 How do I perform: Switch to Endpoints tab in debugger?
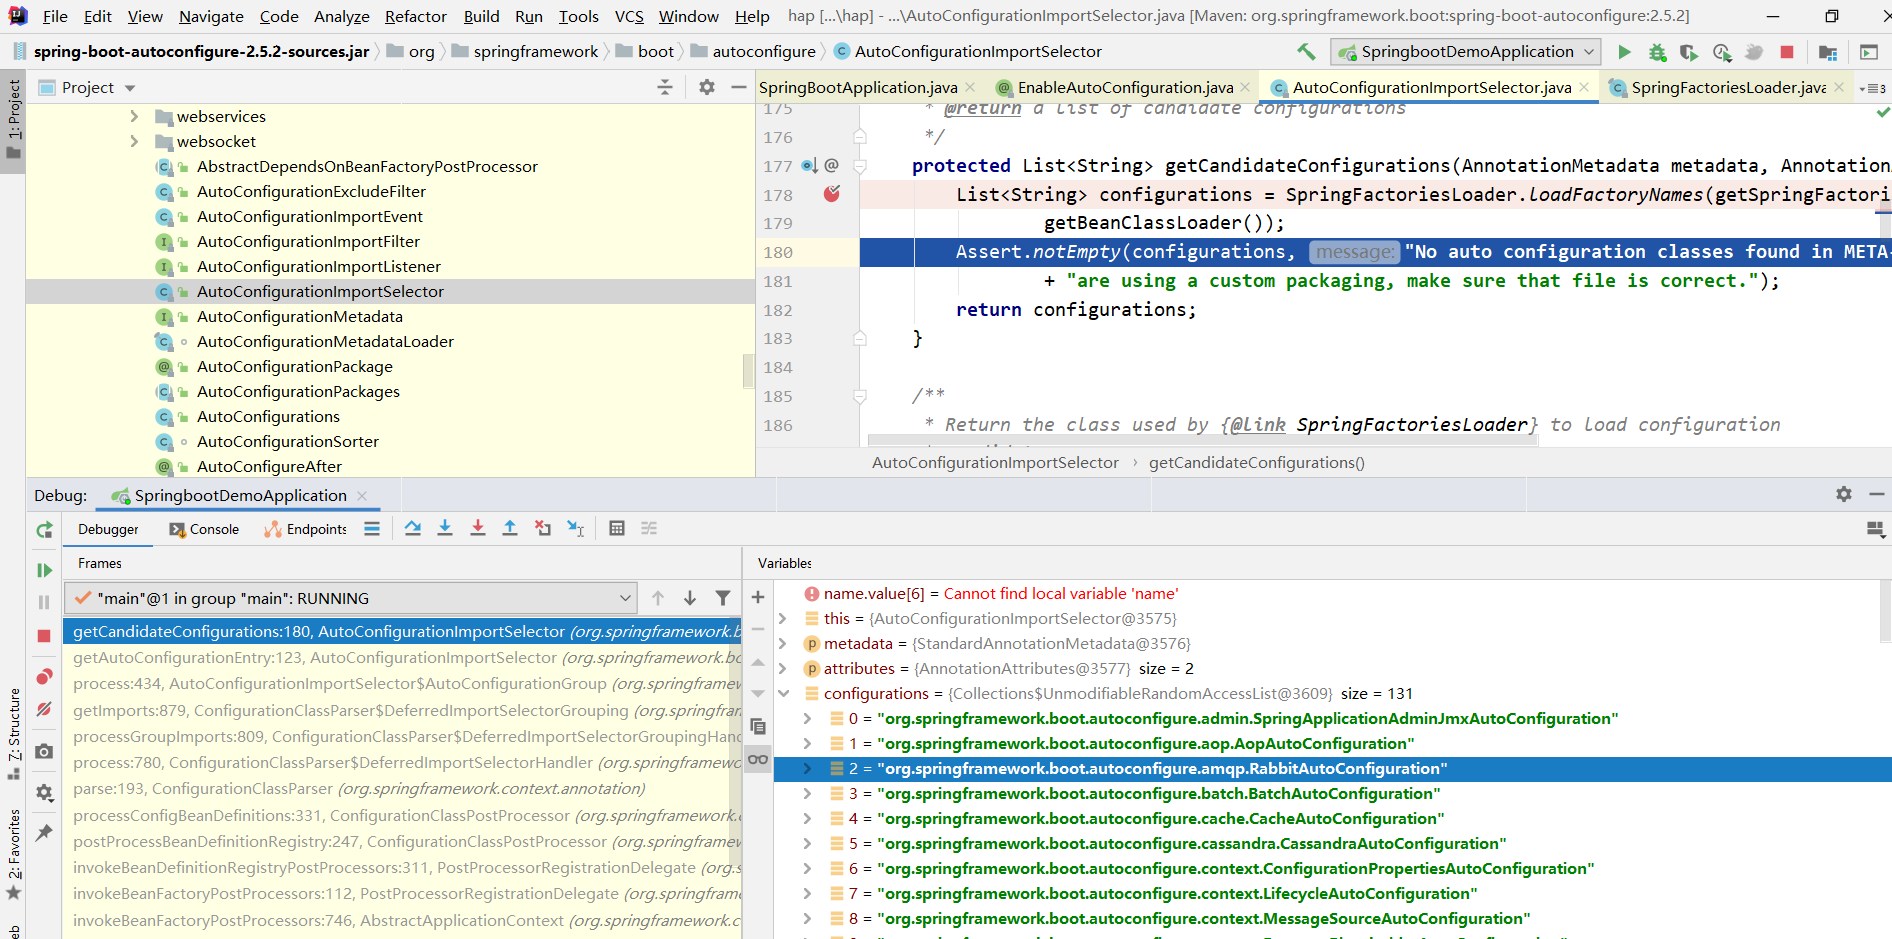305,529
